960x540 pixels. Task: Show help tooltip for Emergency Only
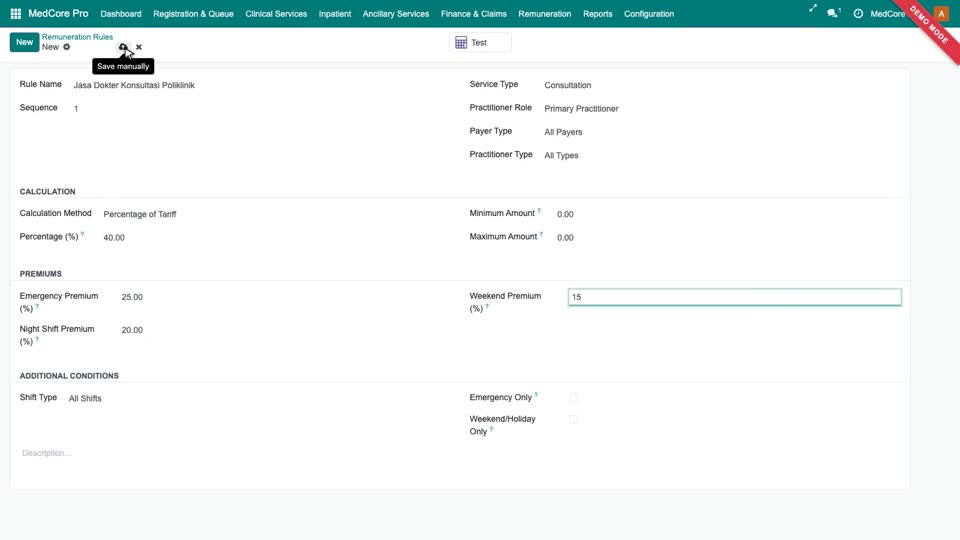pyautogui.click(x=536, y=395)
